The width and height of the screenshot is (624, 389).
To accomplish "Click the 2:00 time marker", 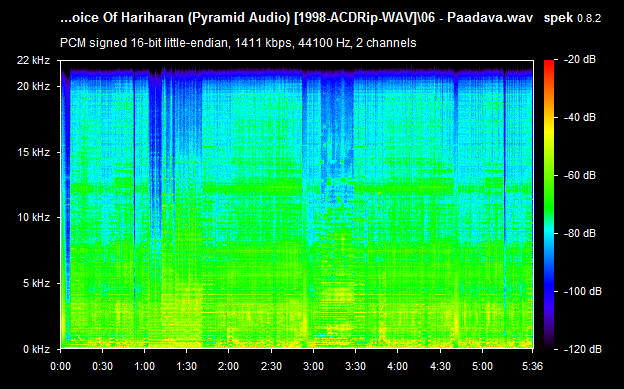I will (x=228, y=366).
